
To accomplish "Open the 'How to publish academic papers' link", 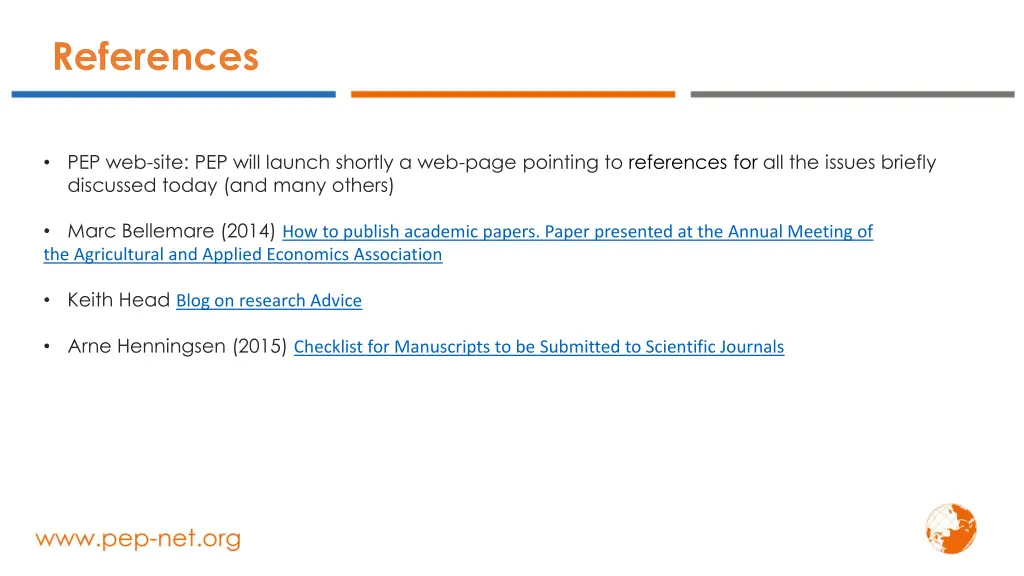I will click(577, 231).
